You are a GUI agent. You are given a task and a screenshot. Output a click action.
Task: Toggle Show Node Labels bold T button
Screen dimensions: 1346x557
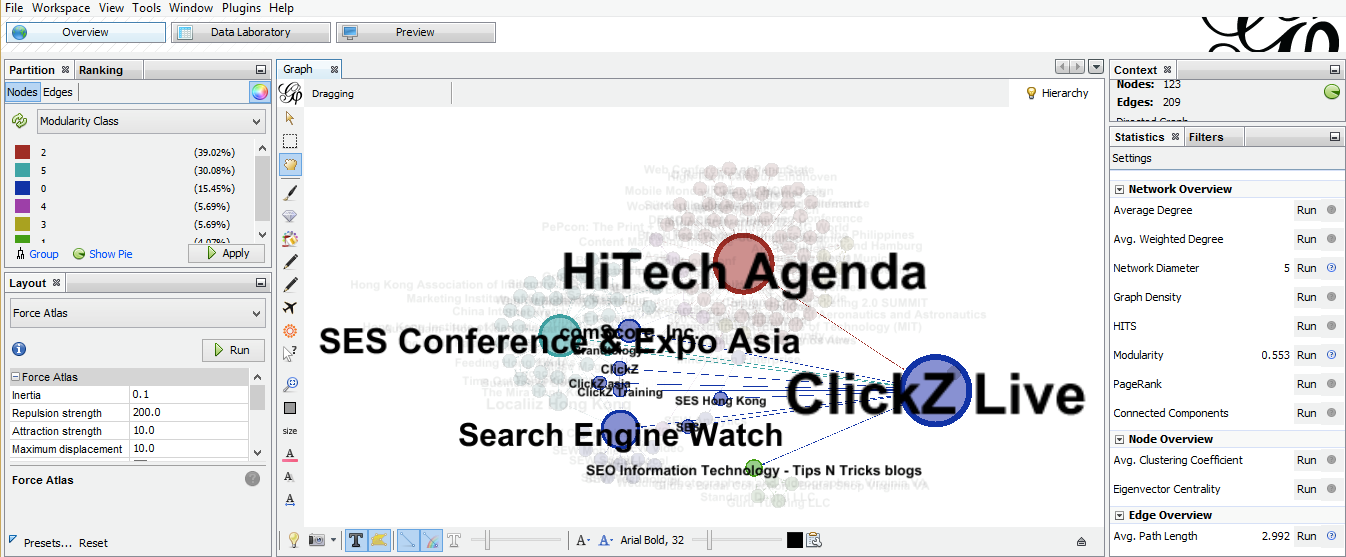(355, 540)
